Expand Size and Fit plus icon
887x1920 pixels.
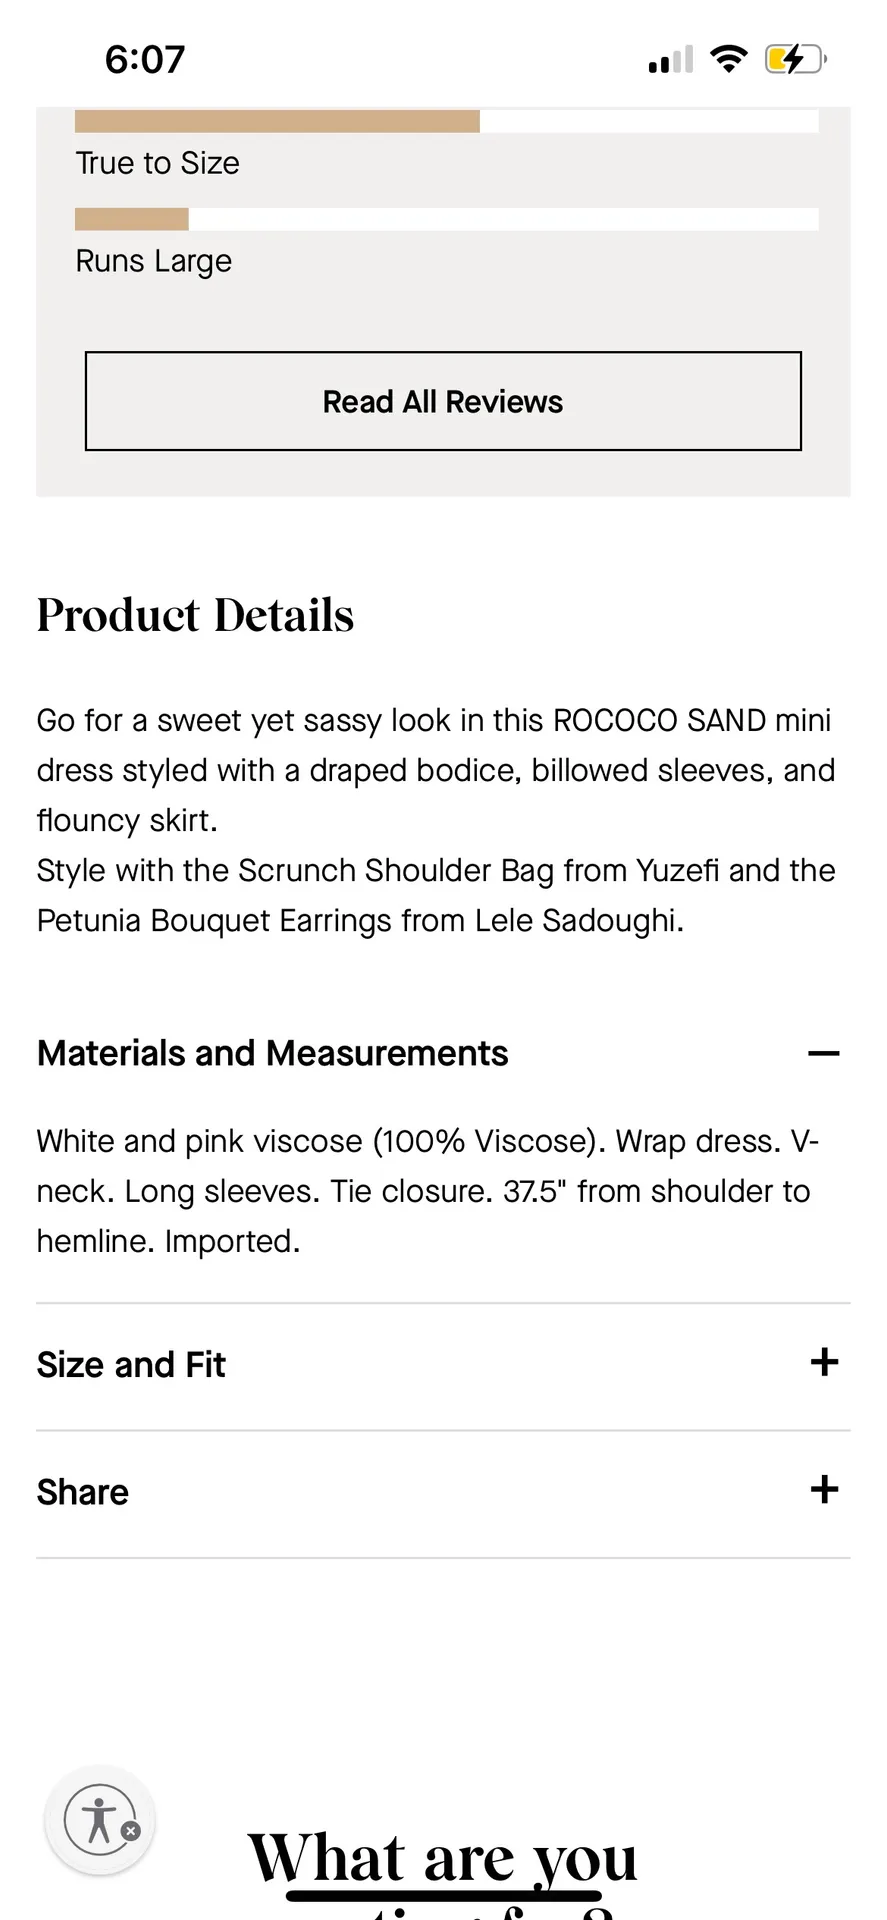(823, 1362)
